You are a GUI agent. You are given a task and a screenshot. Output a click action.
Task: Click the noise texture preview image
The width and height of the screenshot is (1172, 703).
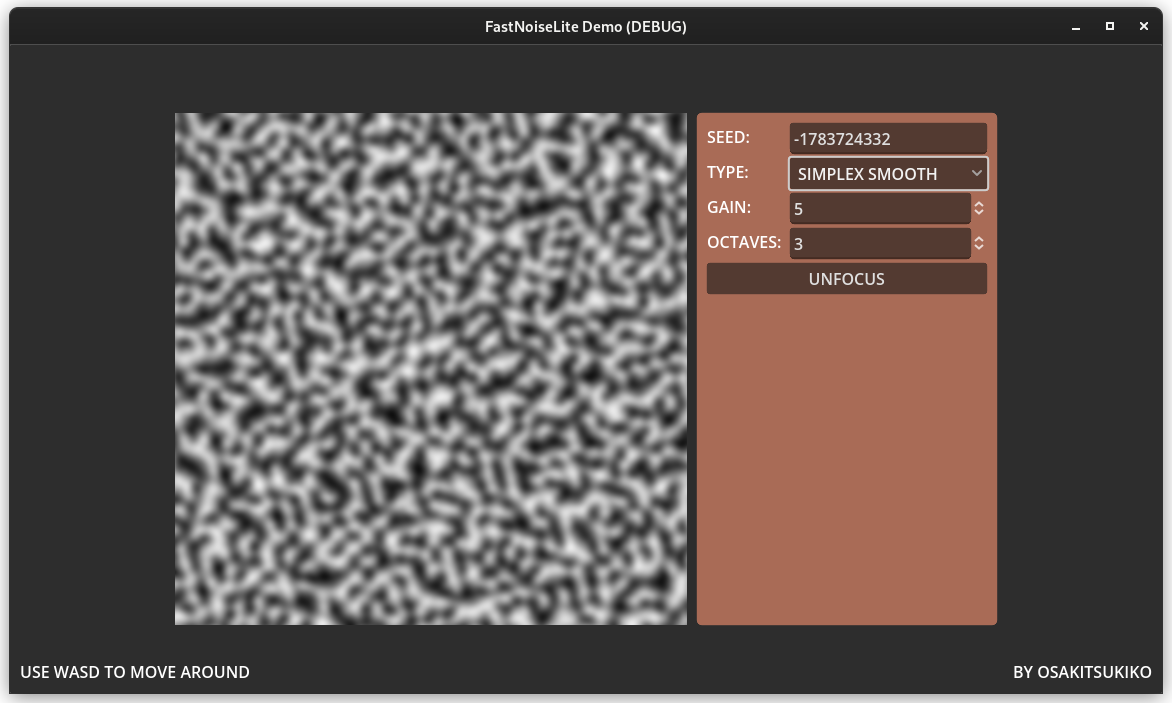pos(431,369)
